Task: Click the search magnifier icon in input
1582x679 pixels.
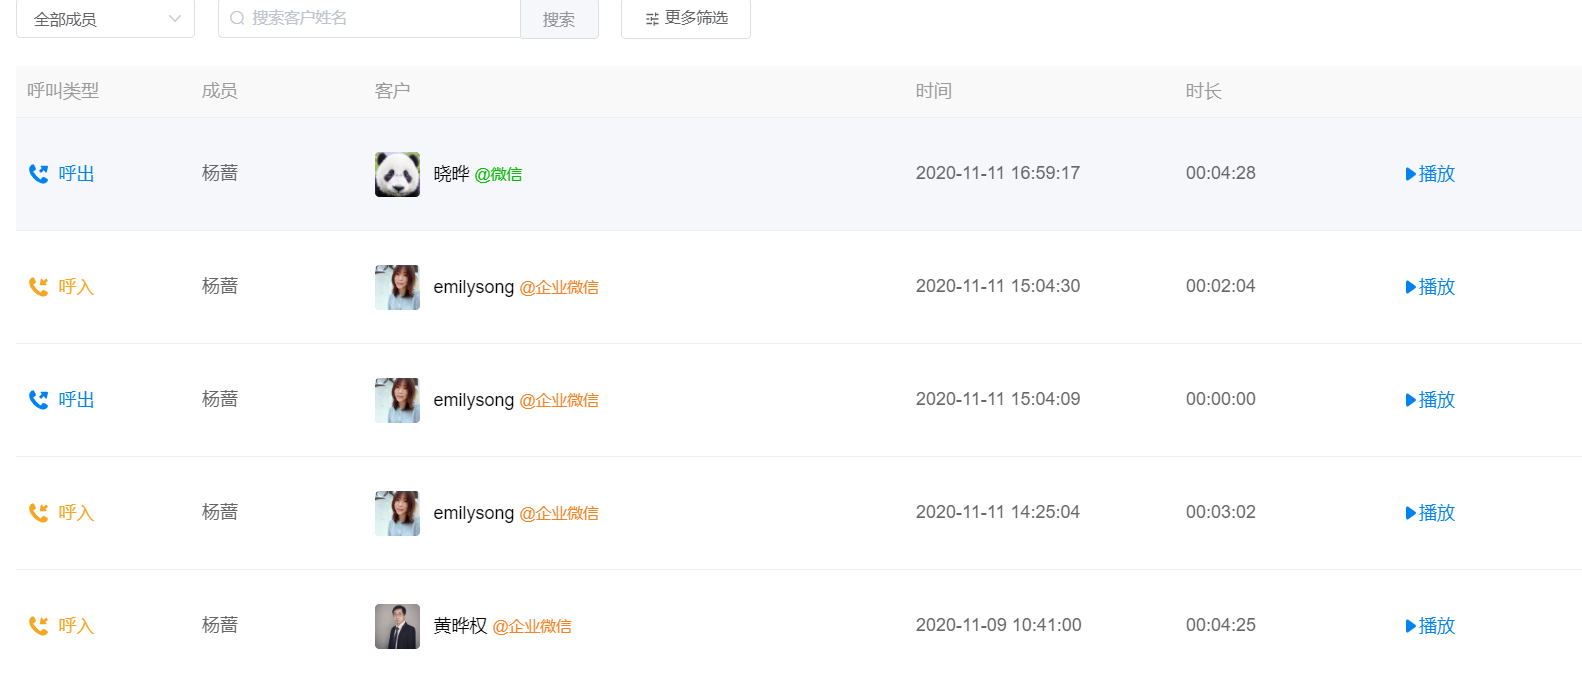Action: 237,18
